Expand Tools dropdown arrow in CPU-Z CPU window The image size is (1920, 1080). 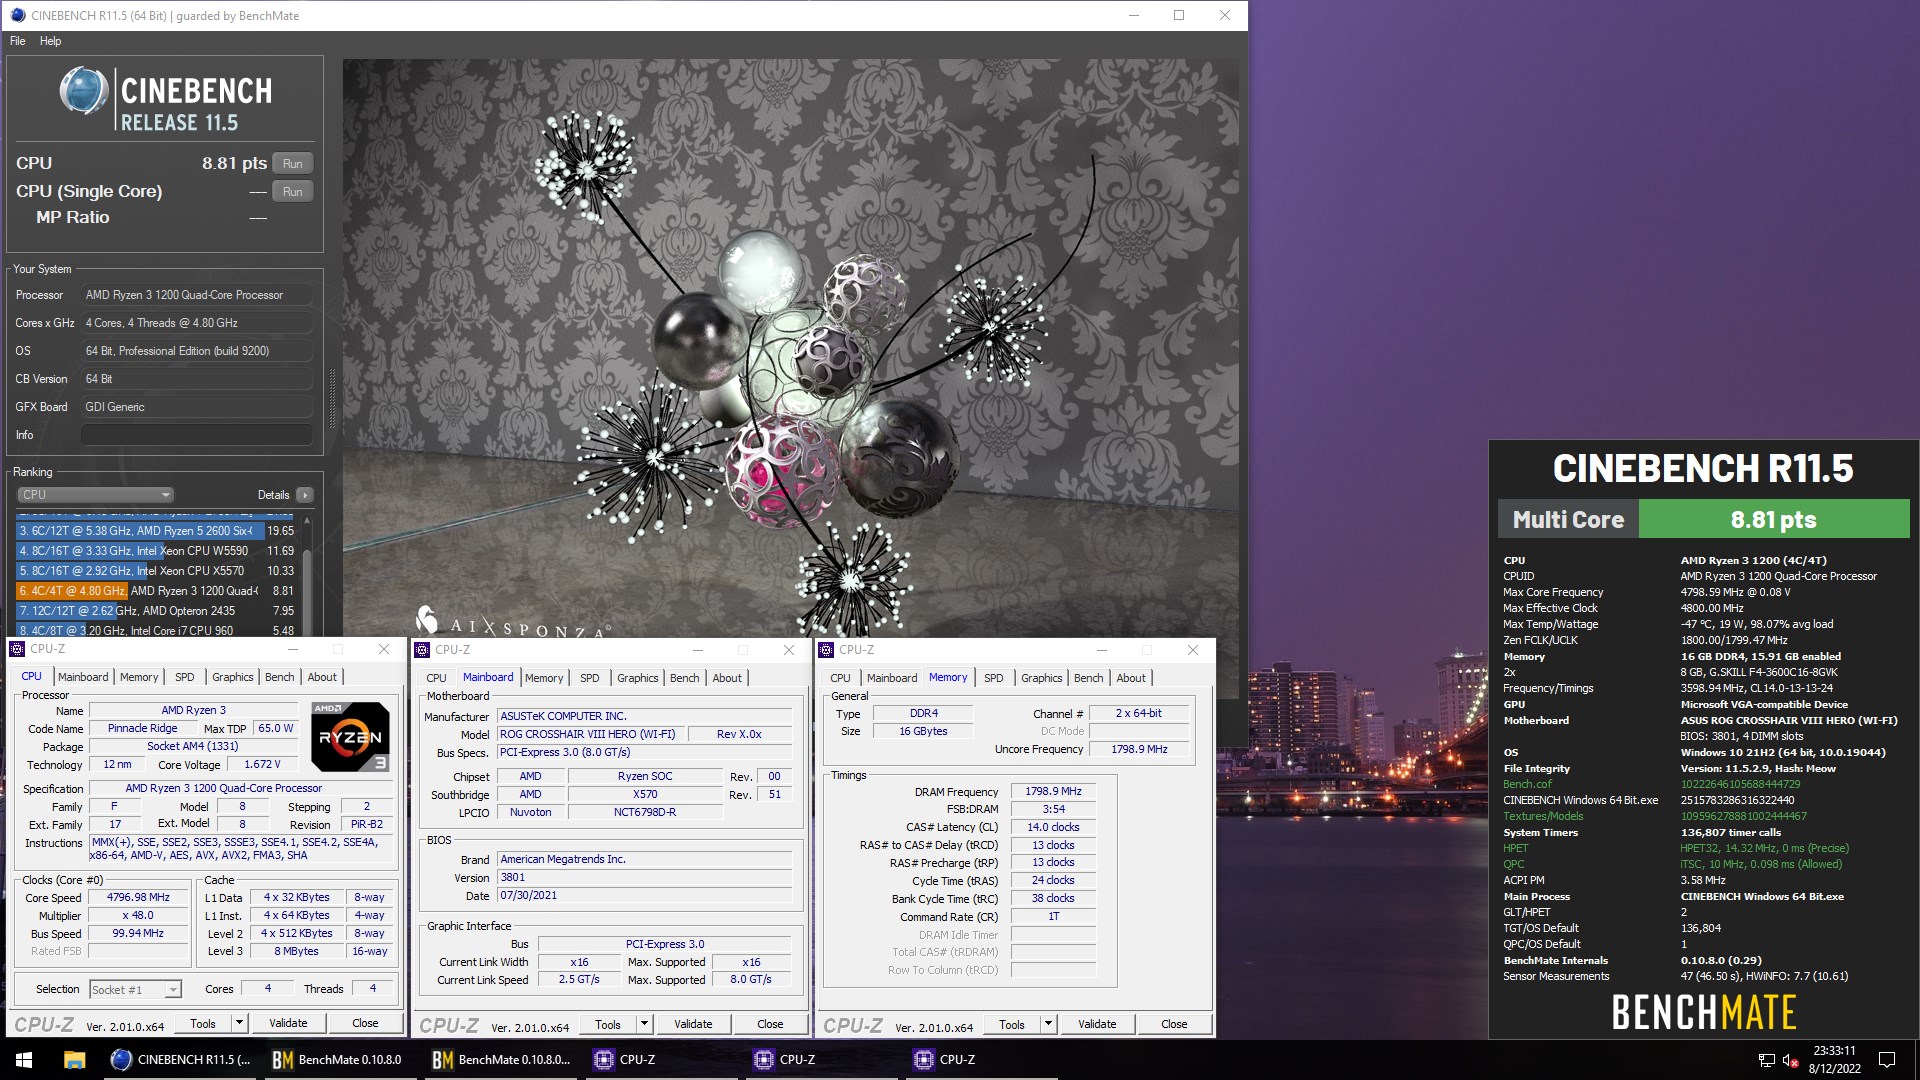pos(239,1023)
